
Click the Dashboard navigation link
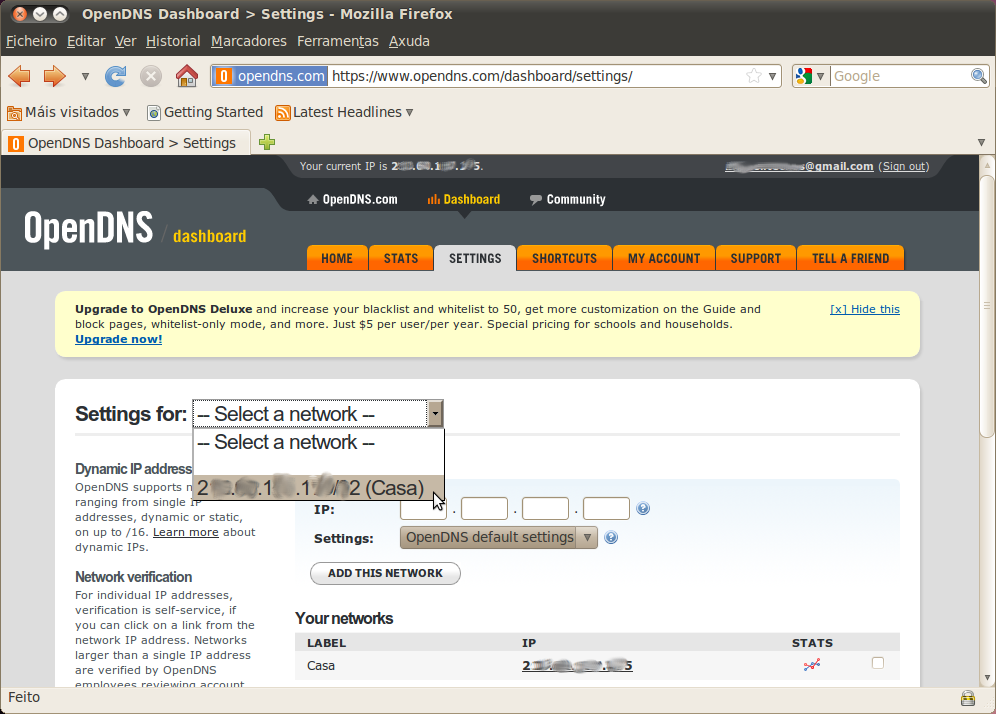[464, 199]
